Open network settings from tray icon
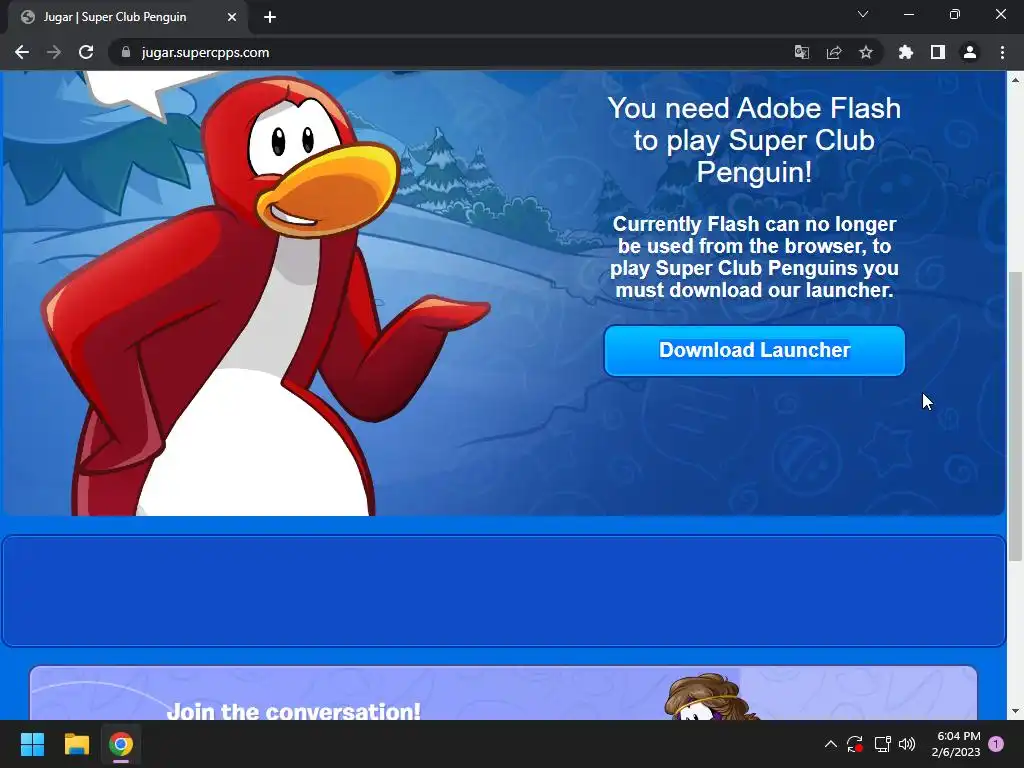The width and height of the screenshot is (1024, 768). pyautogui.click(x=882, y=744)
